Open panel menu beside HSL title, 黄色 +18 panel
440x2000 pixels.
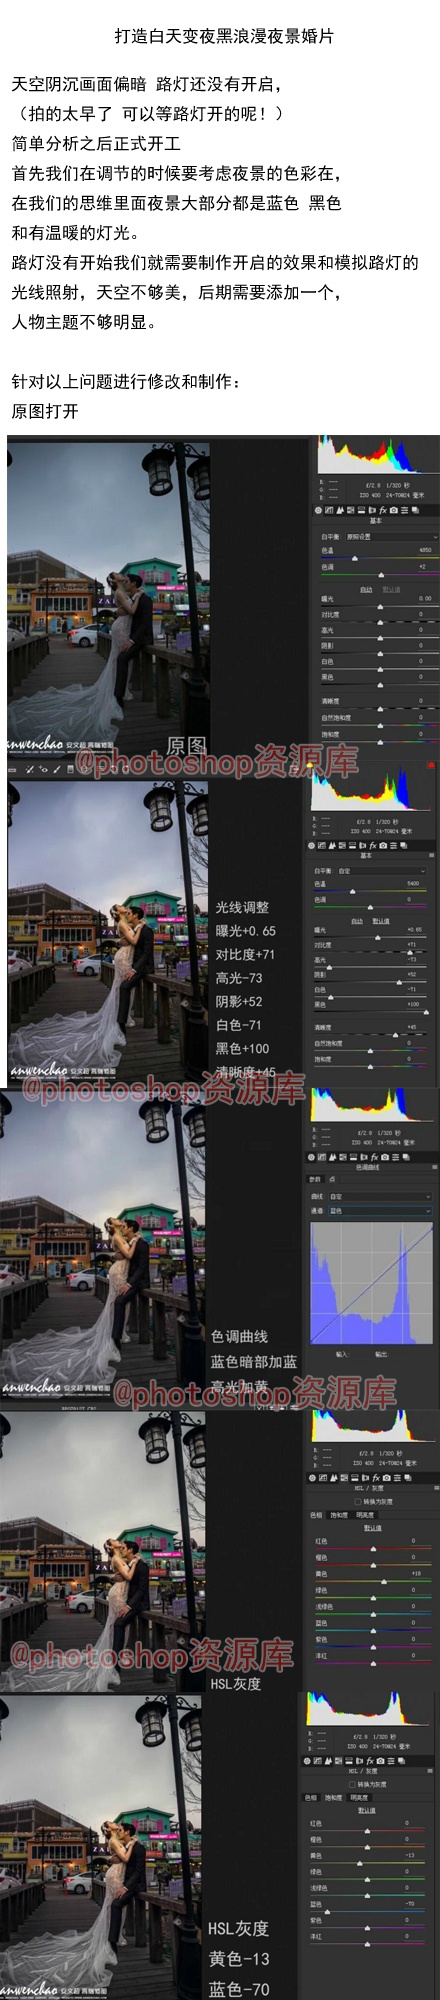pyautogui.click(x=436, y=1488)
